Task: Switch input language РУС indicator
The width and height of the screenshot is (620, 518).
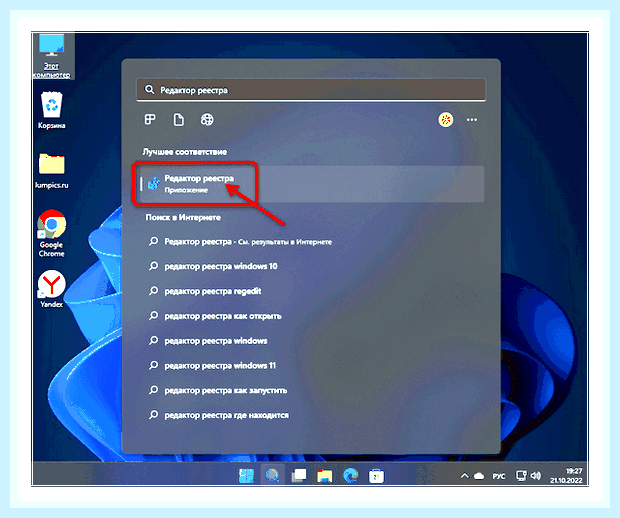Action: pyautogui.click(x=499, y=476)
